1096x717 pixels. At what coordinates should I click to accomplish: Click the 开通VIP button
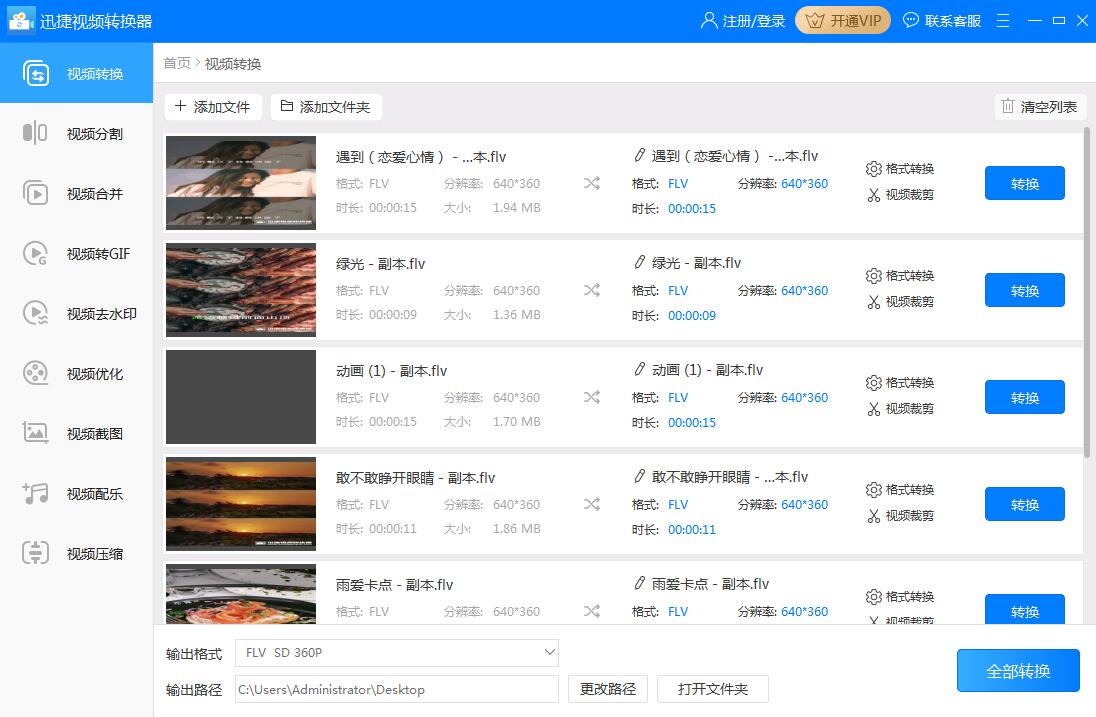point(842,19)
